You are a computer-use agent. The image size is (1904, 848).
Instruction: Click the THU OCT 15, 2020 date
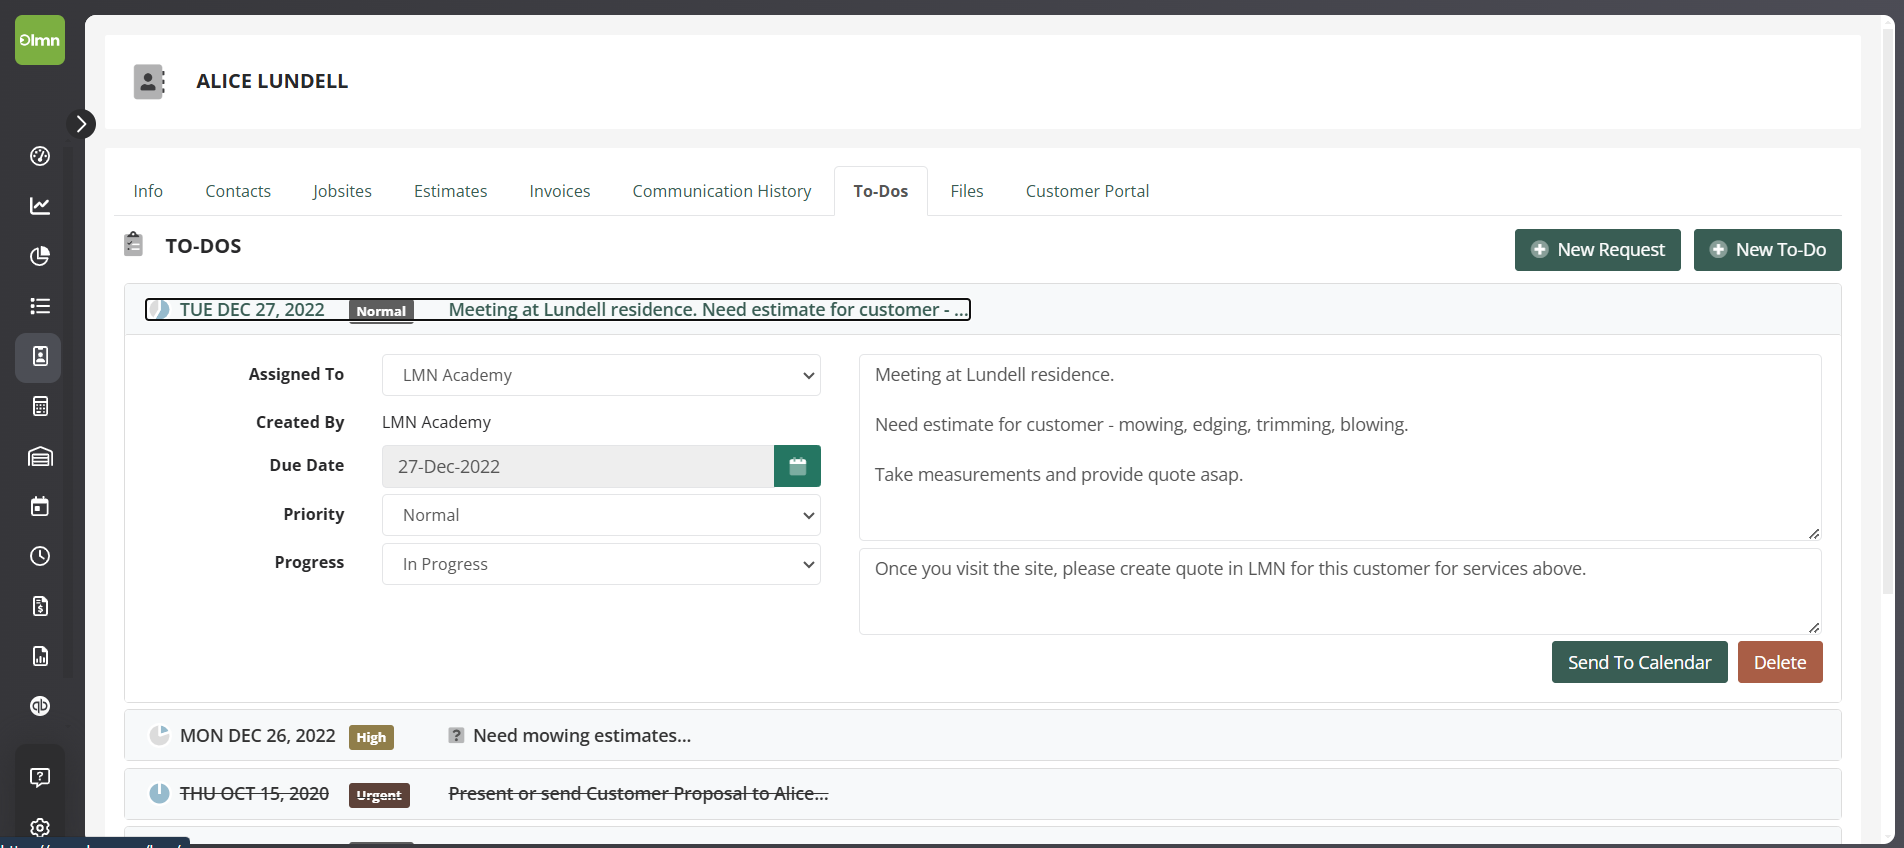tap(254, 794)
